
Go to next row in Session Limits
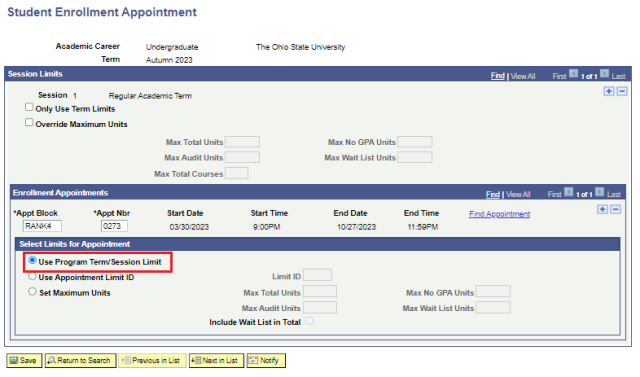click(604, 74)
